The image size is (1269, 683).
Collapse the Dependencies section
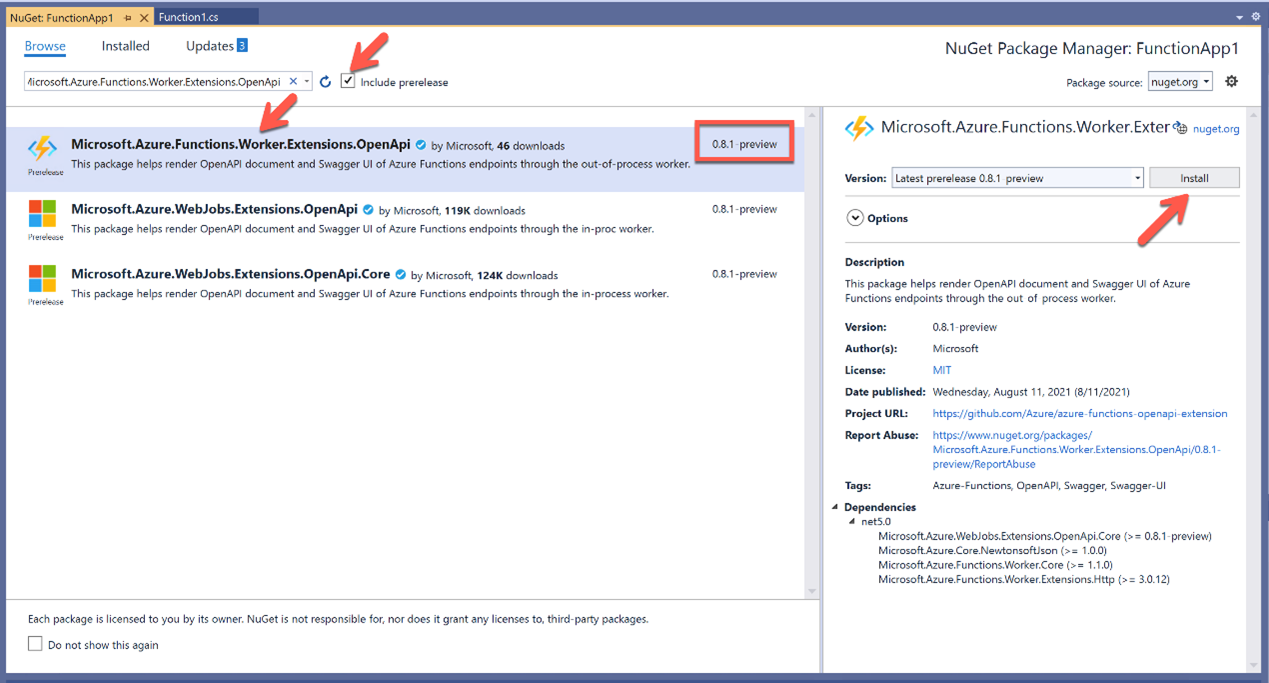(836, 507)
